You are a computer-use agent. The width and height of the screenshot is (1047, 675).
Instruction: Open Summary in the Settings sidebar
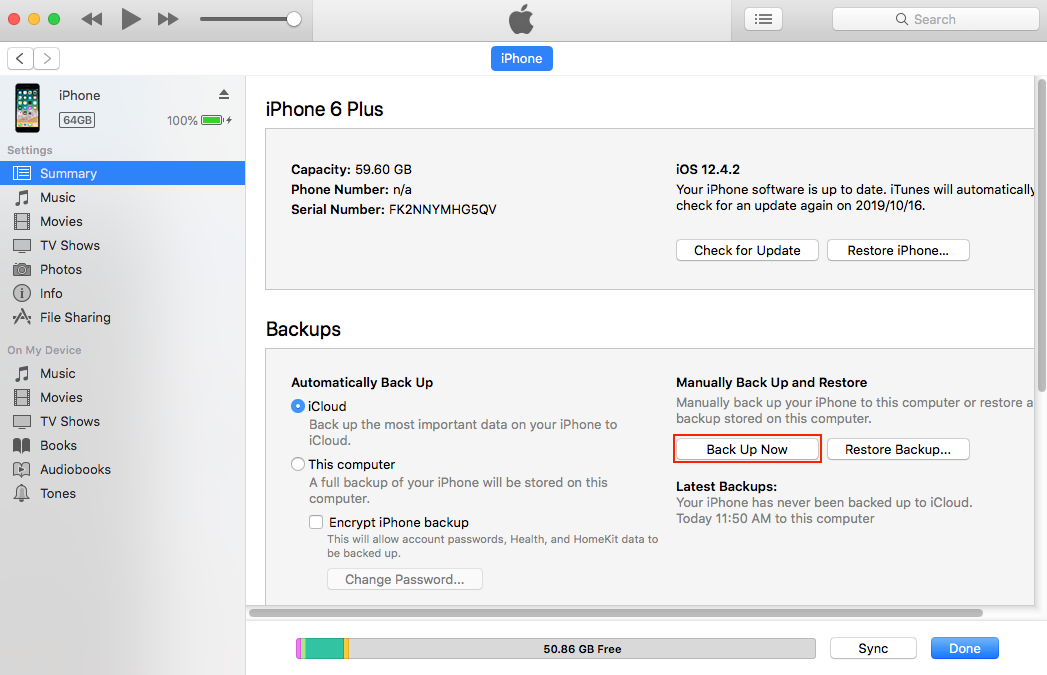(122, 174)
